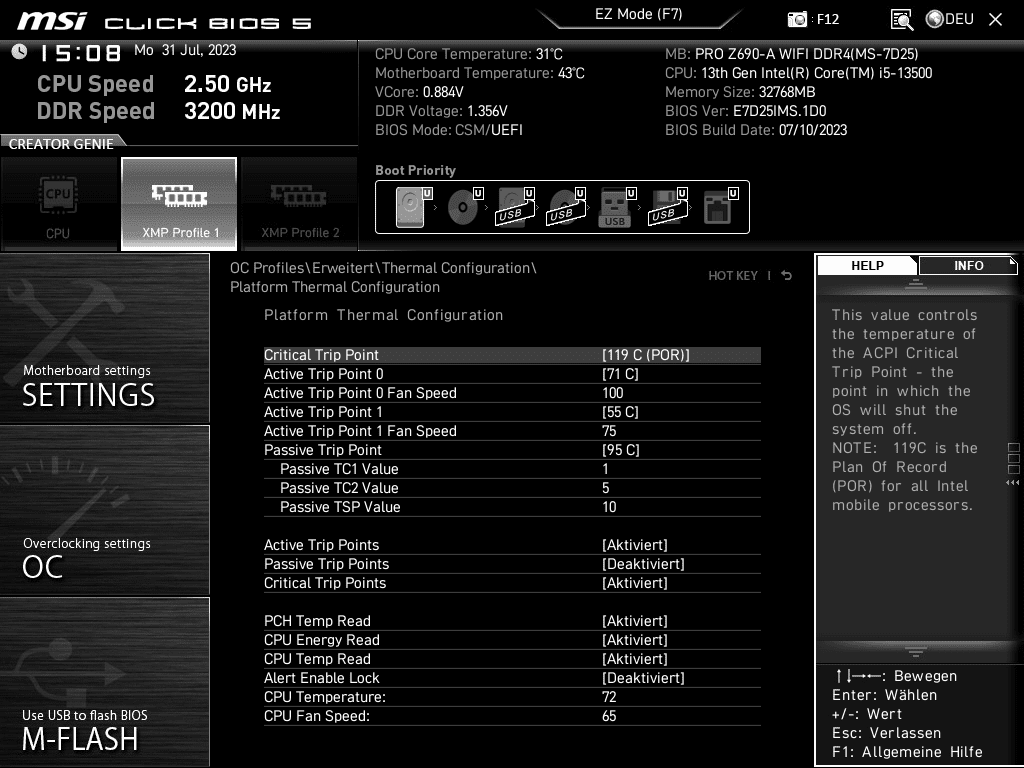1024x768 pixels.
Task: Edit Active Trip Point 0 Fan Speed value 100
Action: (x=512, y=392)
